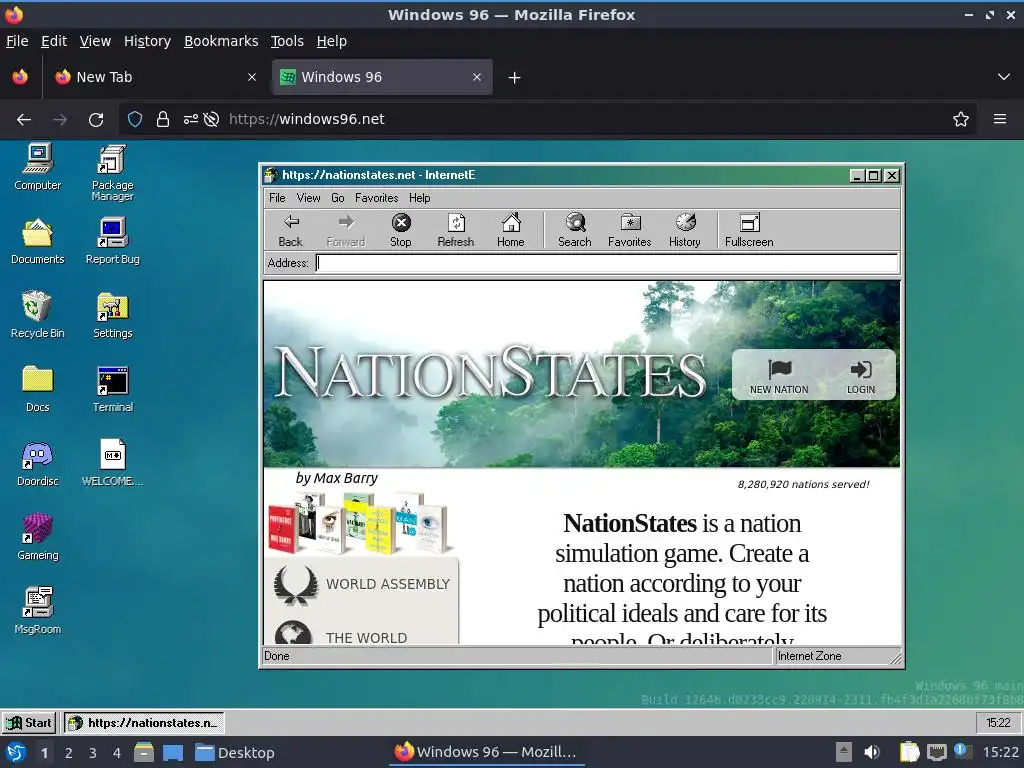Viewport: 1024px width, 768px height.
Task: Click the site padlock icon
Action: [x=163, y=120]
